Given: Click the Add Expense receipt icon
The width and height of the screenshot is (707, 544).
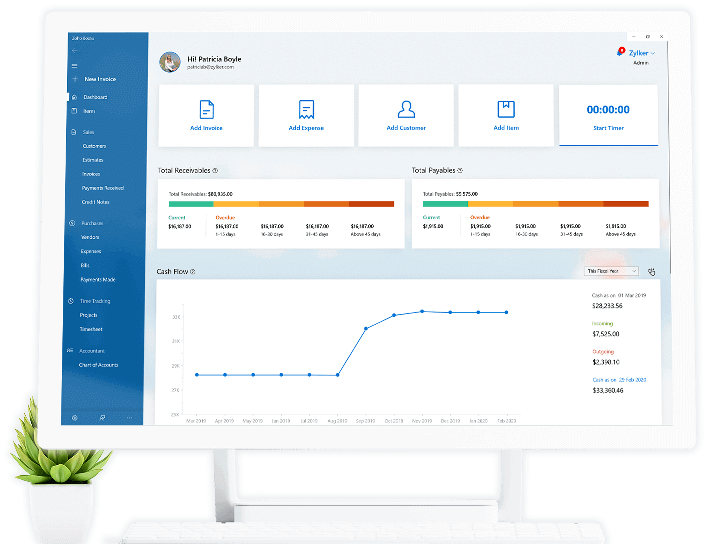Looking at the screenshot, I should pyautogui.click(x=305, y=109).
